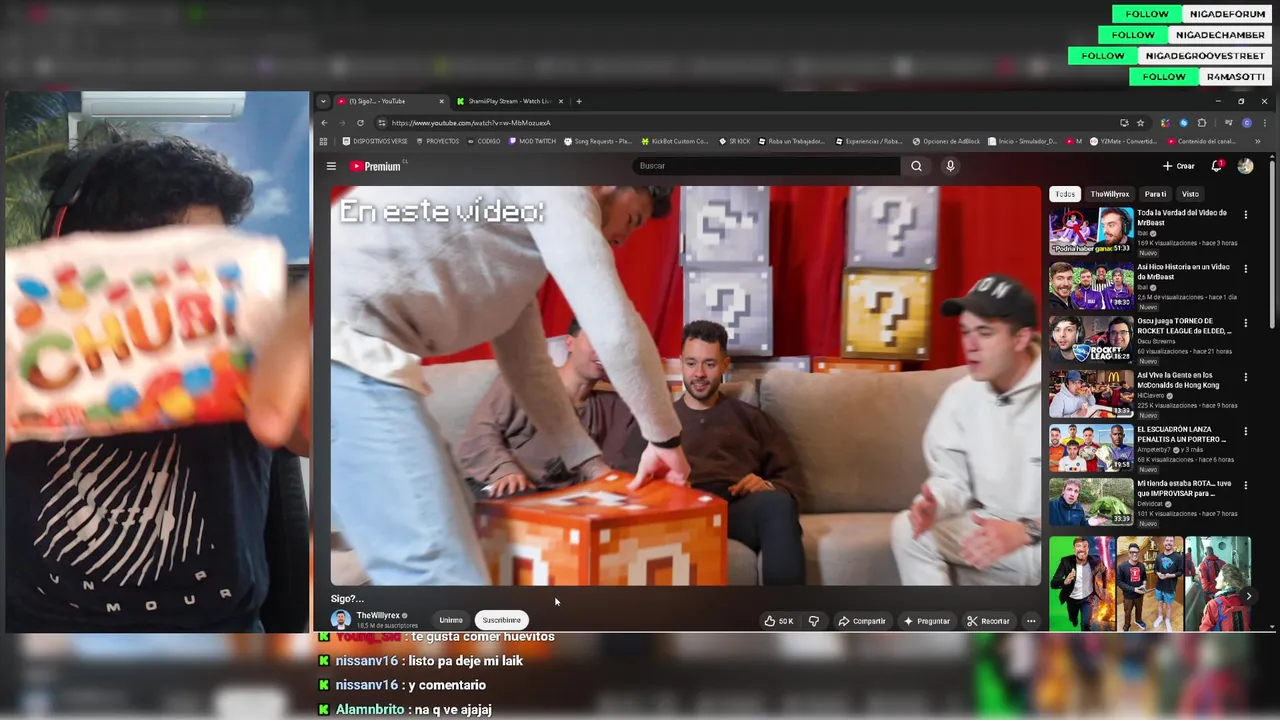Screen dimensions: 1280x720
Task: Open Toda la Verdad del Video thumbnail
Action: [x=1091, y=231]
